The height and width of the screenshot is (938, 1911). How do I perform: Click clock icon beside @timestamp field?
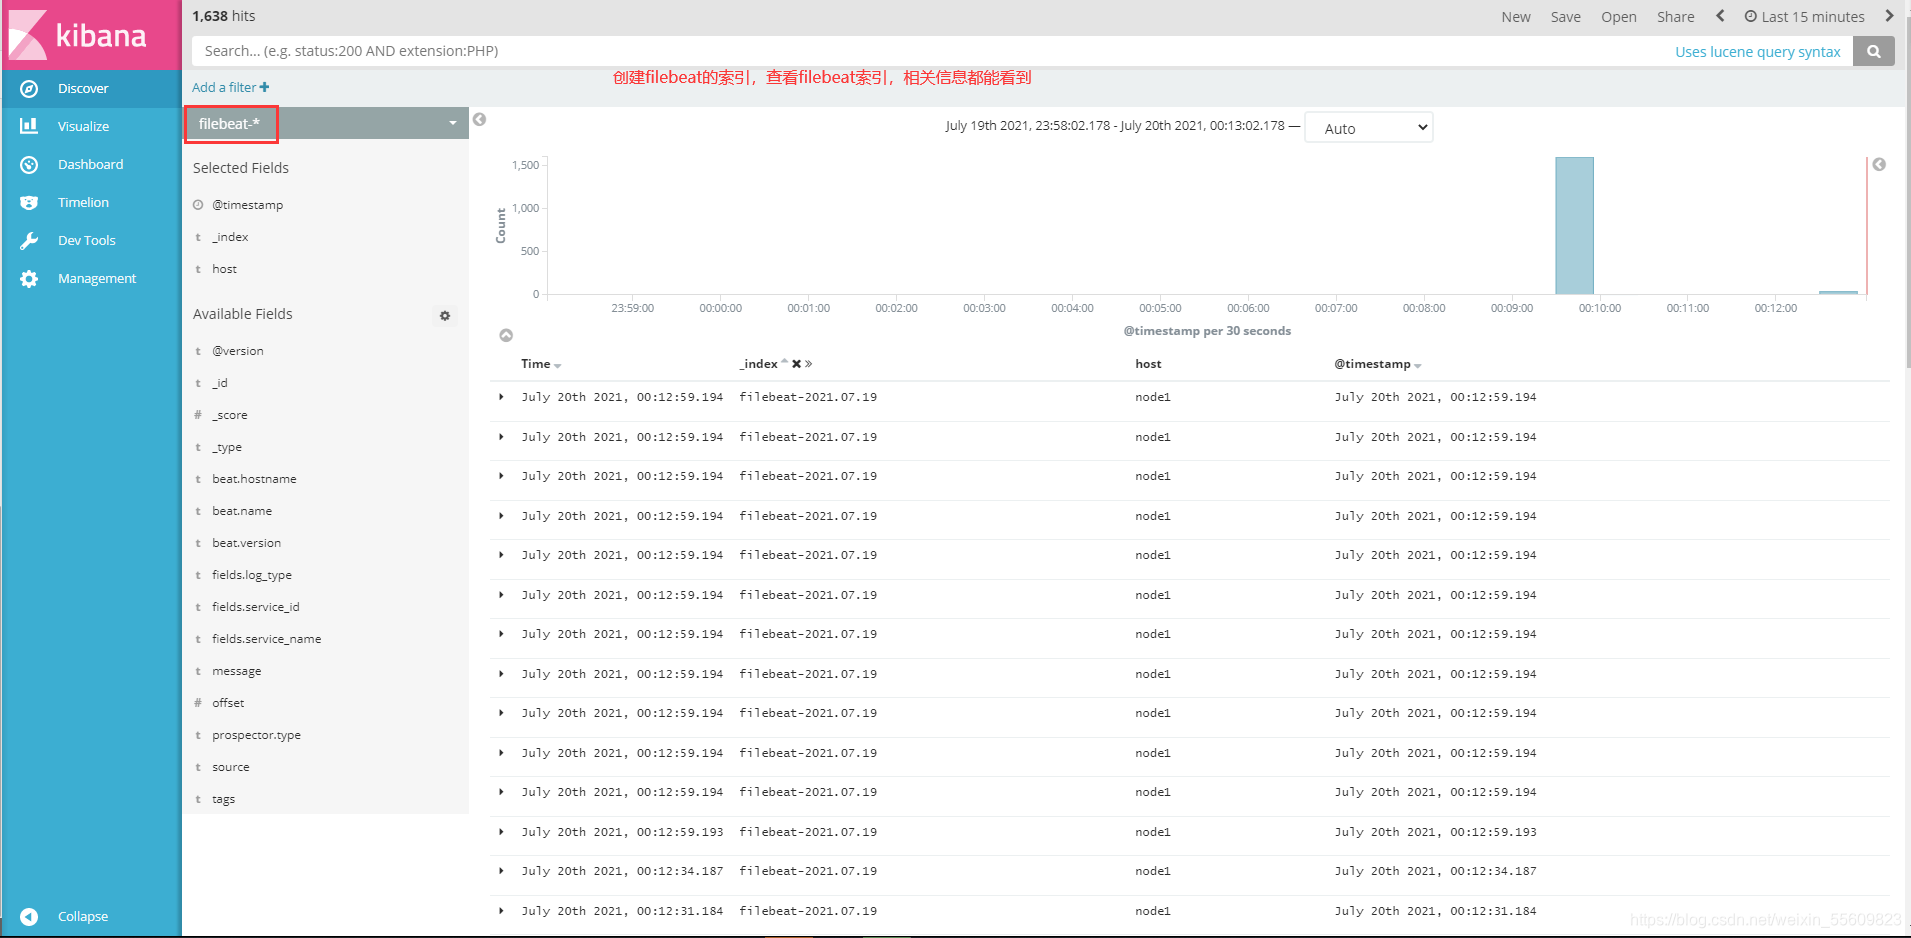click(198, 205)
